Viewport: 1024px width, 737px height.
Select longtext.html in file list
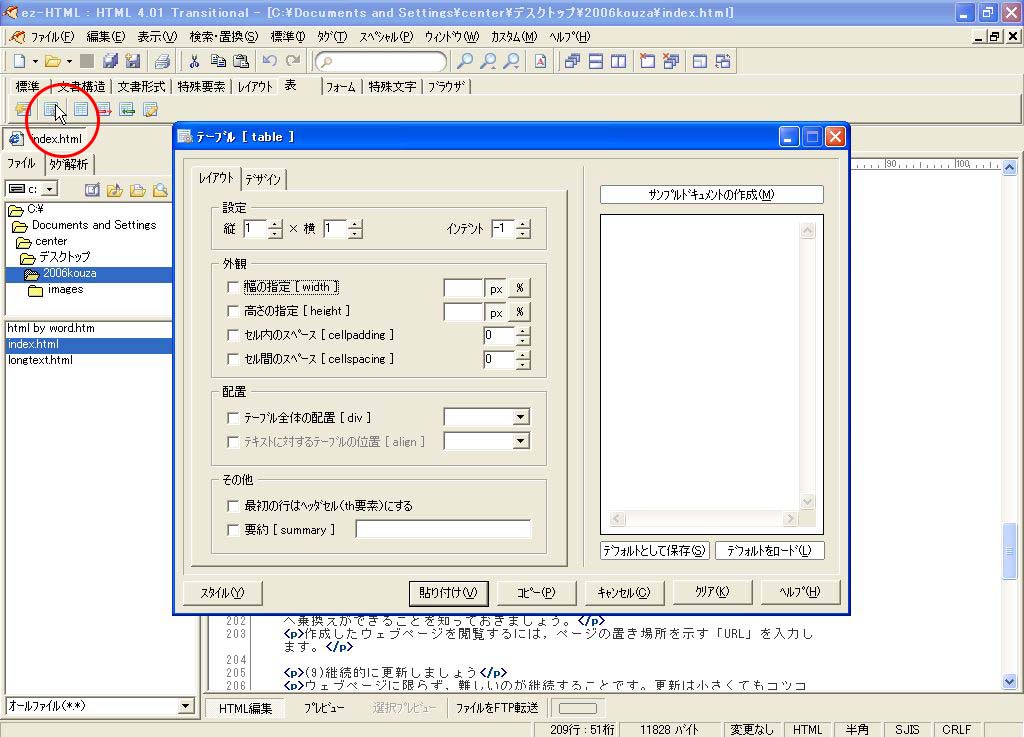(40, 360)
